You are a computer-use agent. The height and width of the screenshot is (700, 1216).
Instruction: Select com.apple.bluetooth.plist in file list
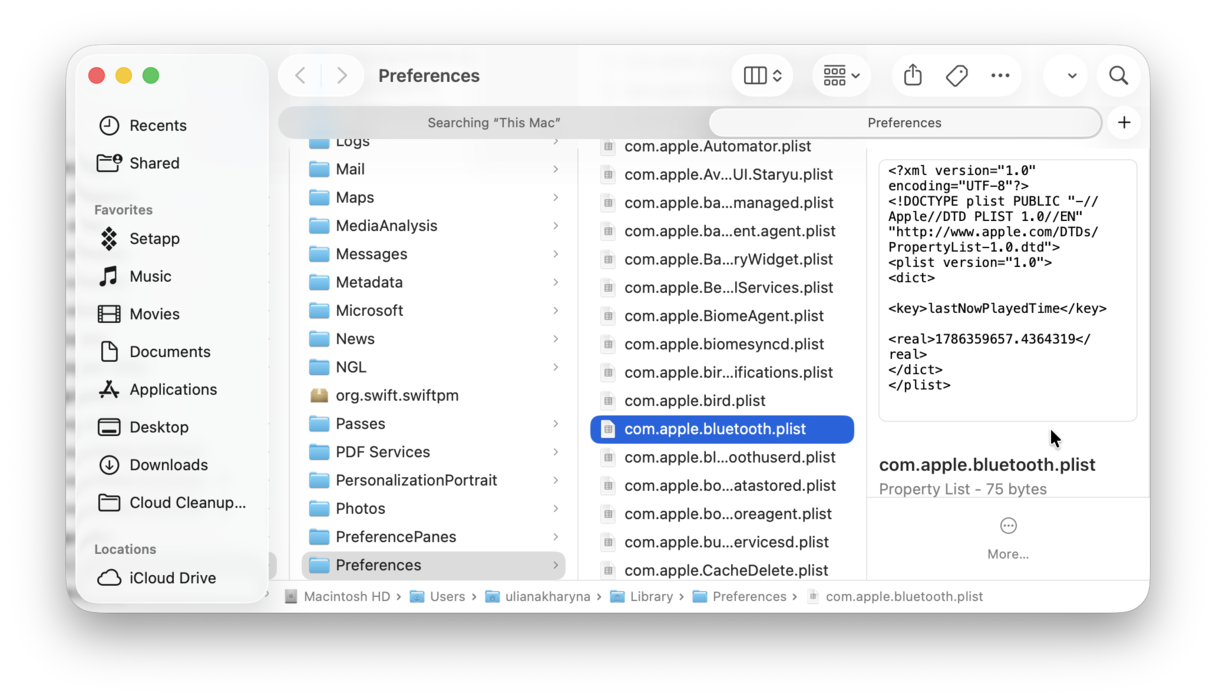[722, 429]
